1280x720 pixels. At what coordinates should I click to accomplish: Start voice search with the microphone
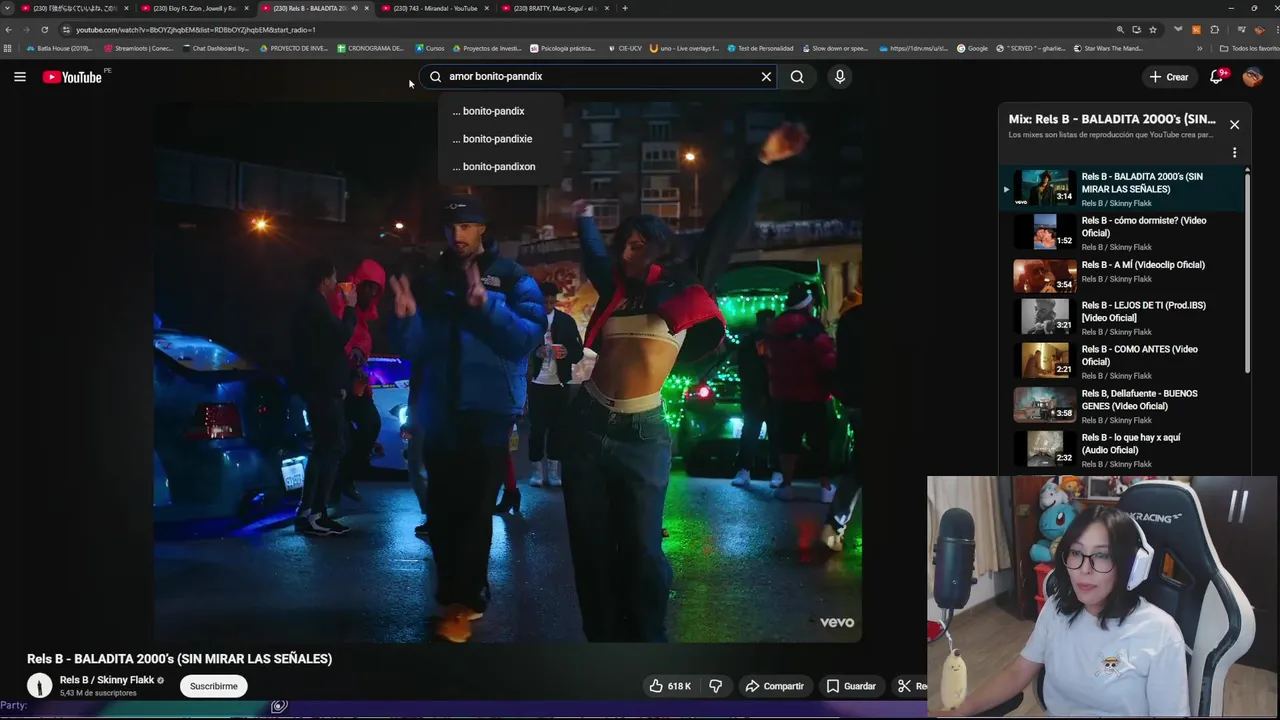click(x=839, y=76)
